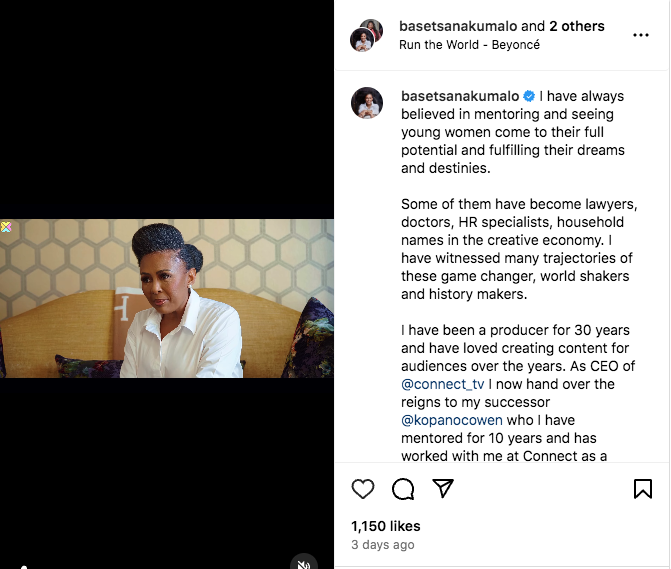Open the @kopanocowen mention

tap(453, 420)
